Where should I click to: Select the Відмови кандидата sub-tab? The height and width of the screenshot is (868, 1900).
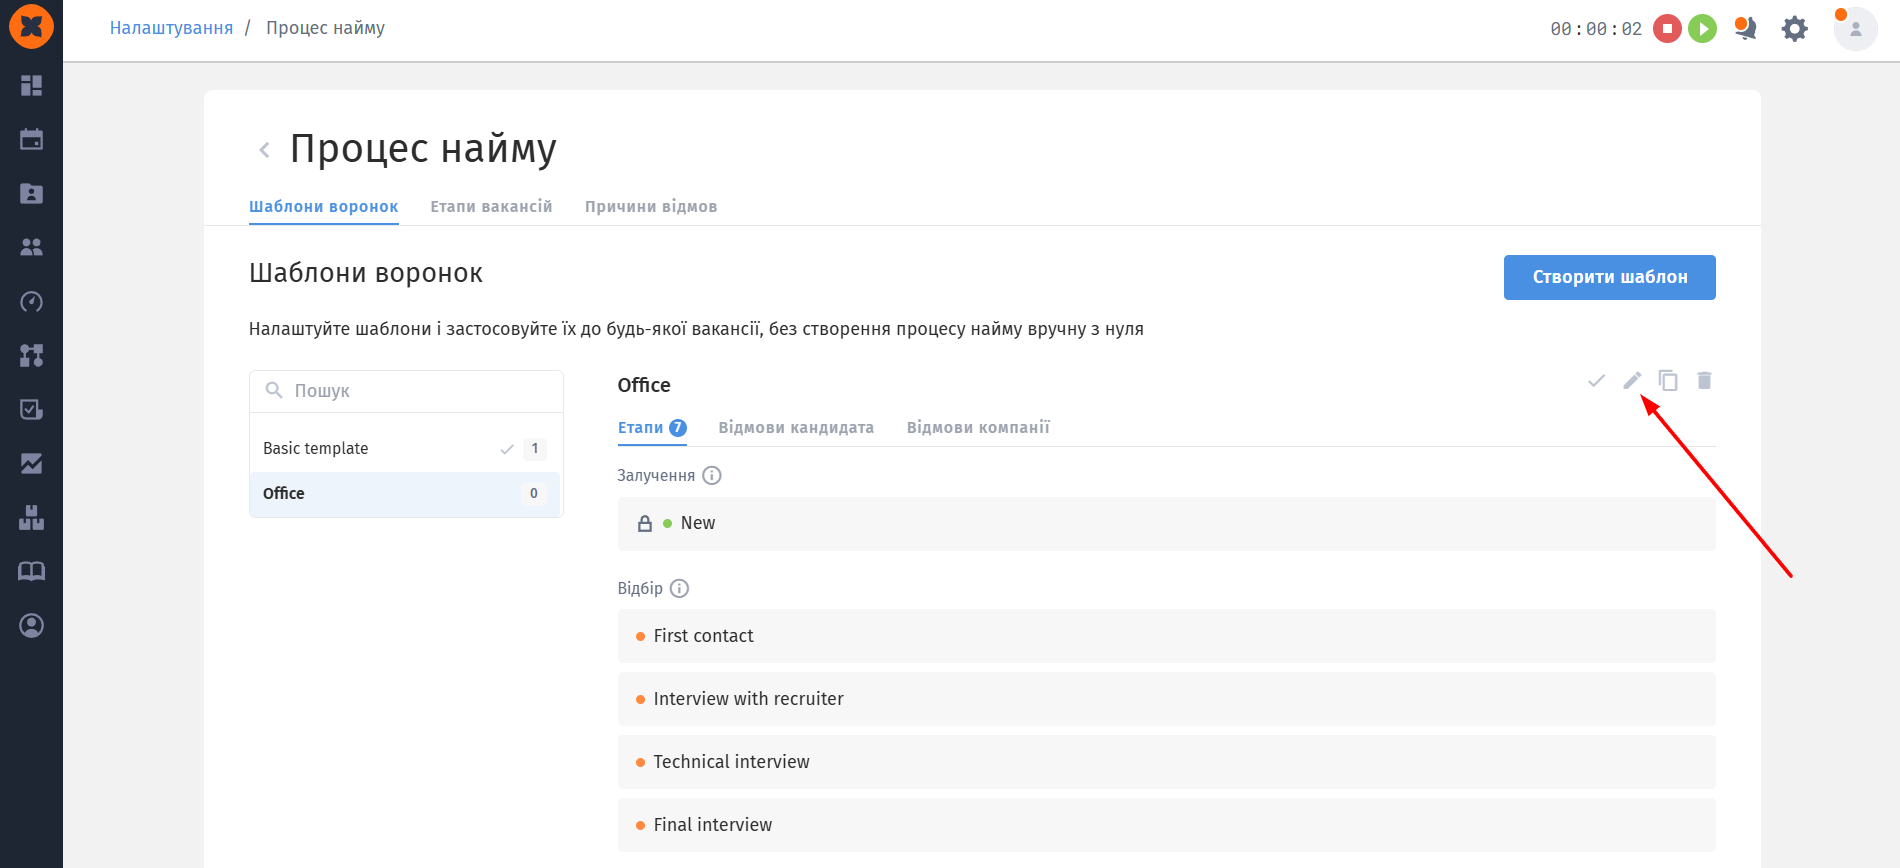point(796,428)
